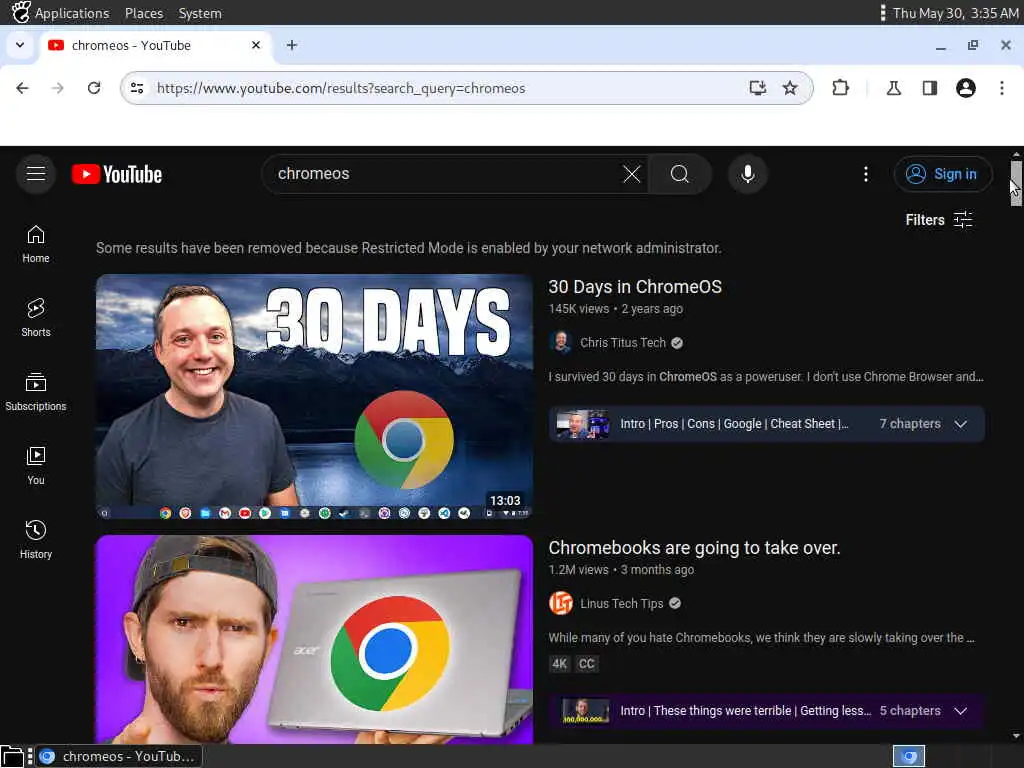This screenshot has width=1024, height=768.
Task: Click Chris Titus Tech channel avatar
Action: pyautogui.click(x=561, y=342)
